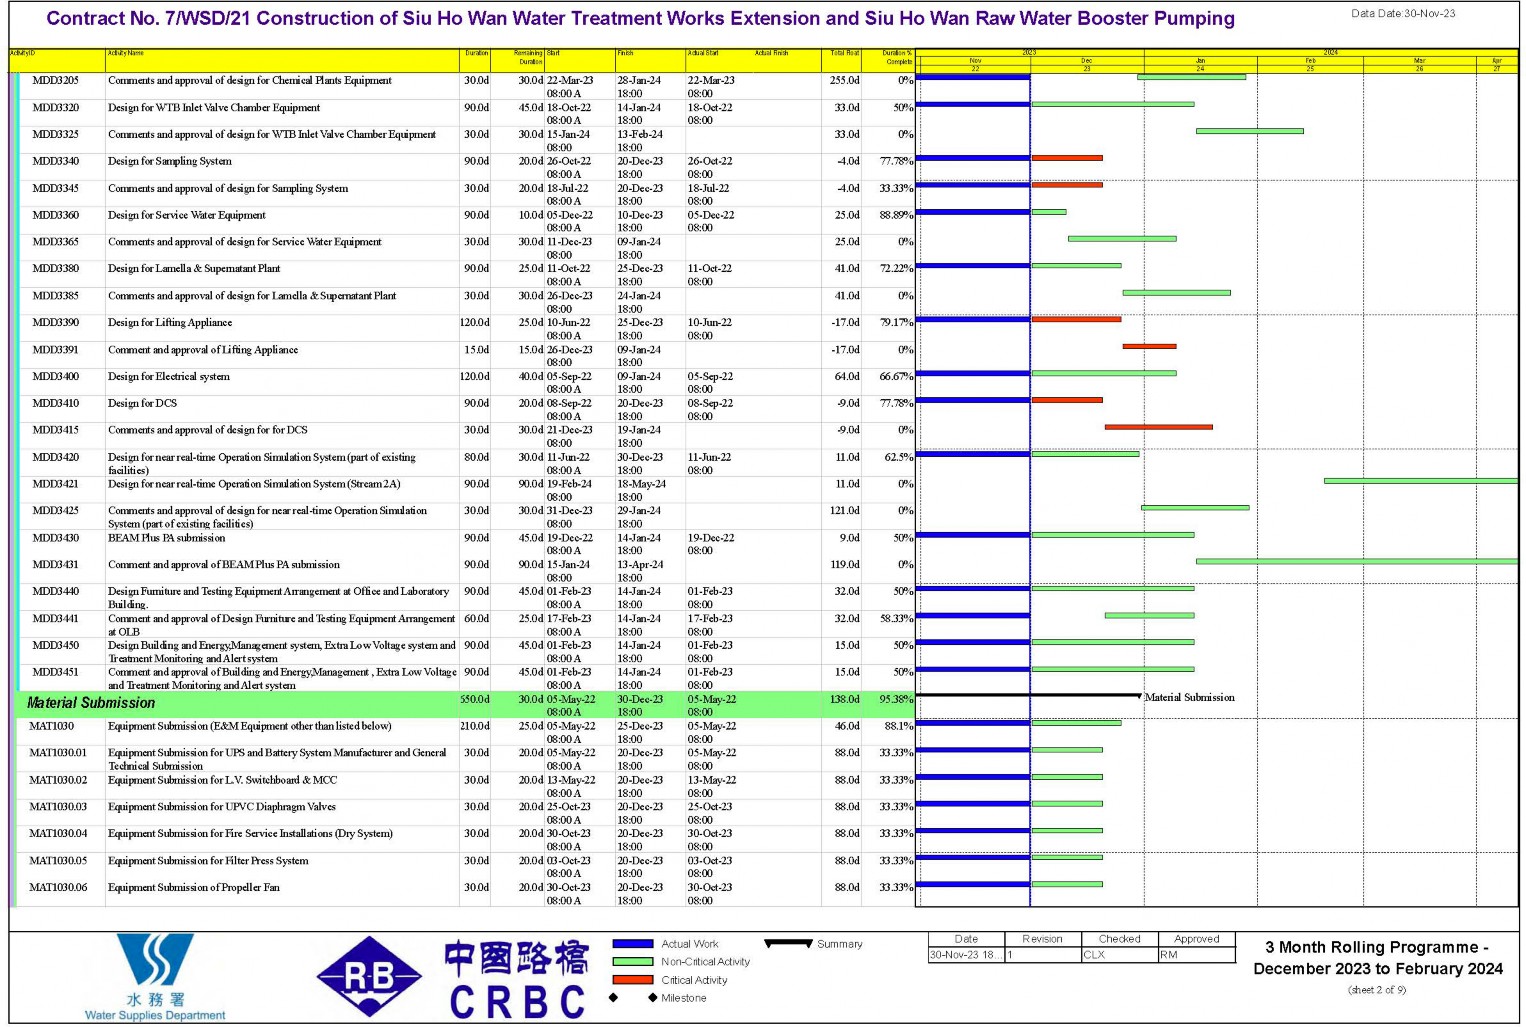
Task: Click the Water Supplies Department logo
Action: point(155,977)
